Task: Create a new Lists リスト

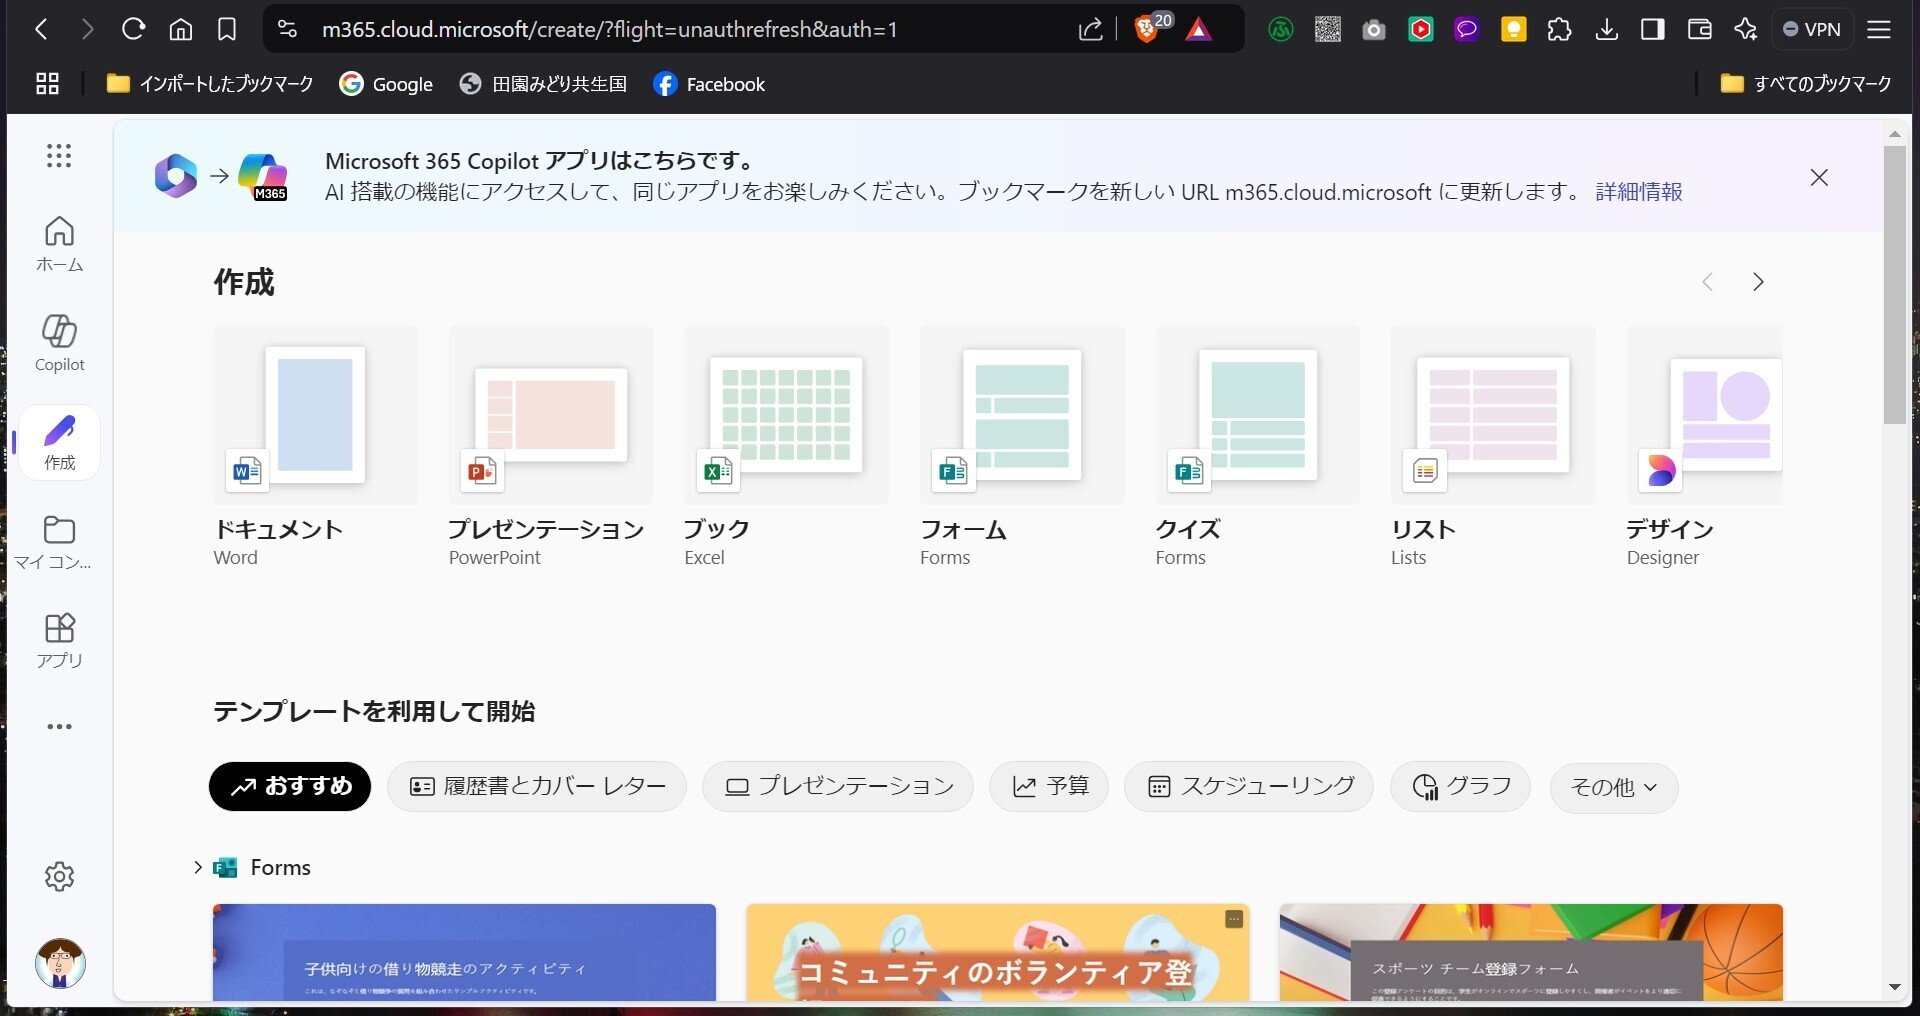Action: point(1493,446)
